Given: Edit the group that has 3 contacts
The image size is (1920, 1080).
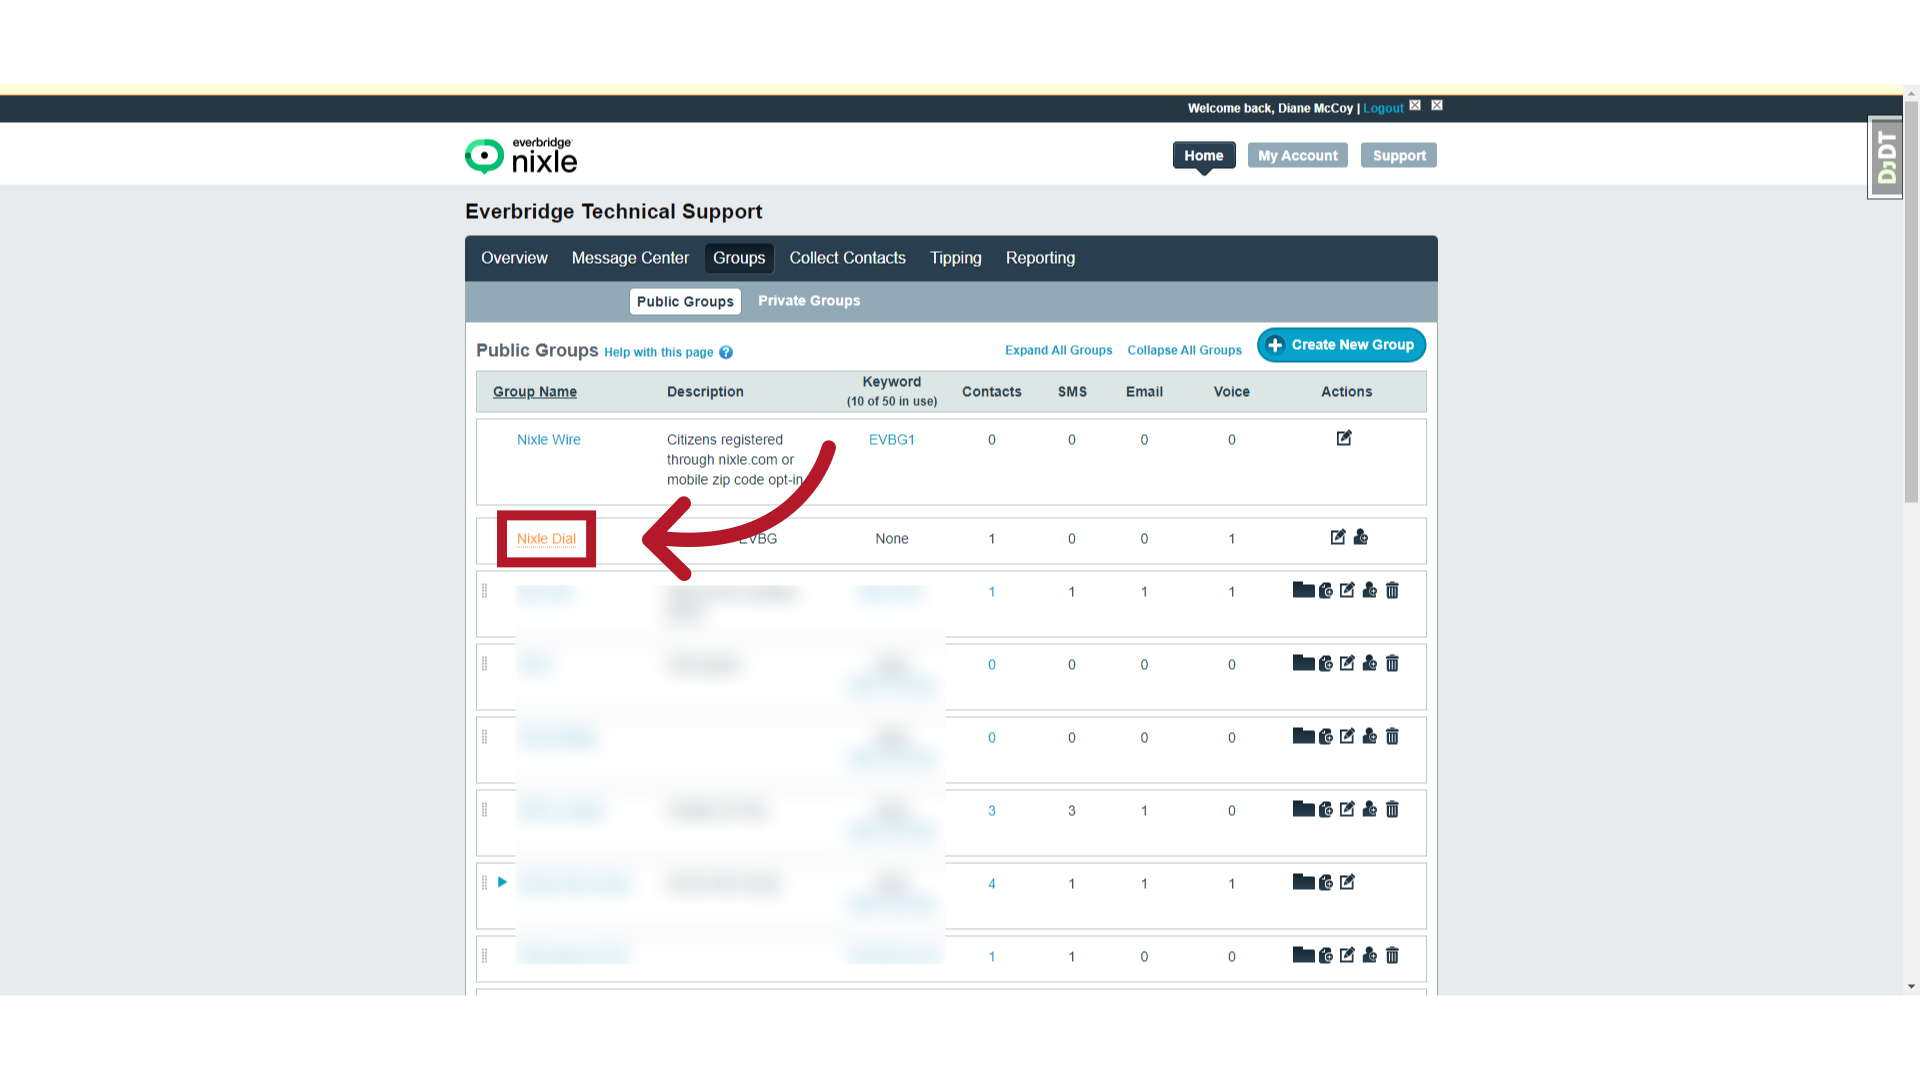Looking at the screenshot, I should 1347,809.
